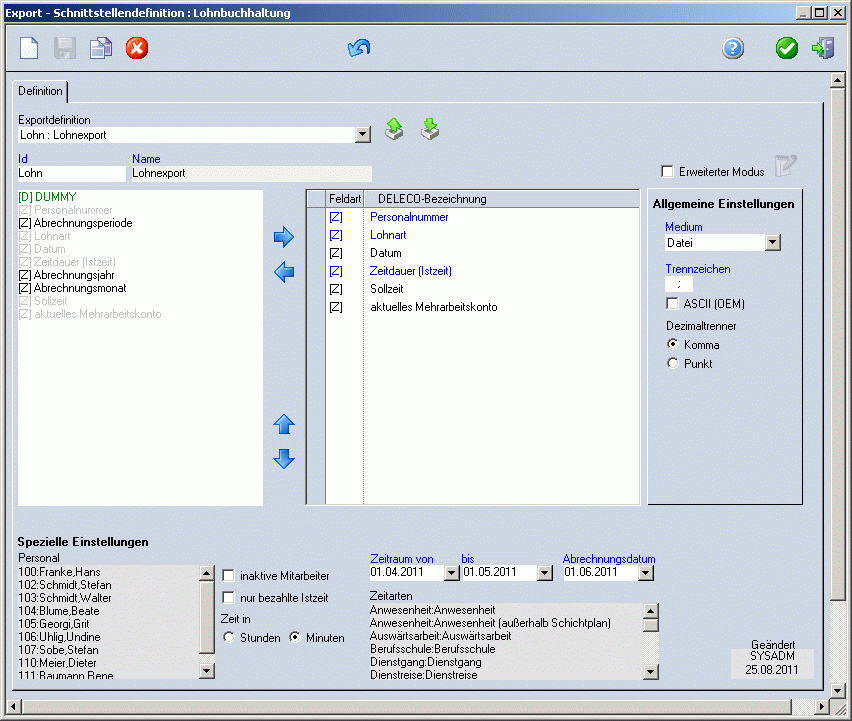The height and width of the screenshot is (721, 852).
Task: Click the red delete icon
Action: pos(137,48)
